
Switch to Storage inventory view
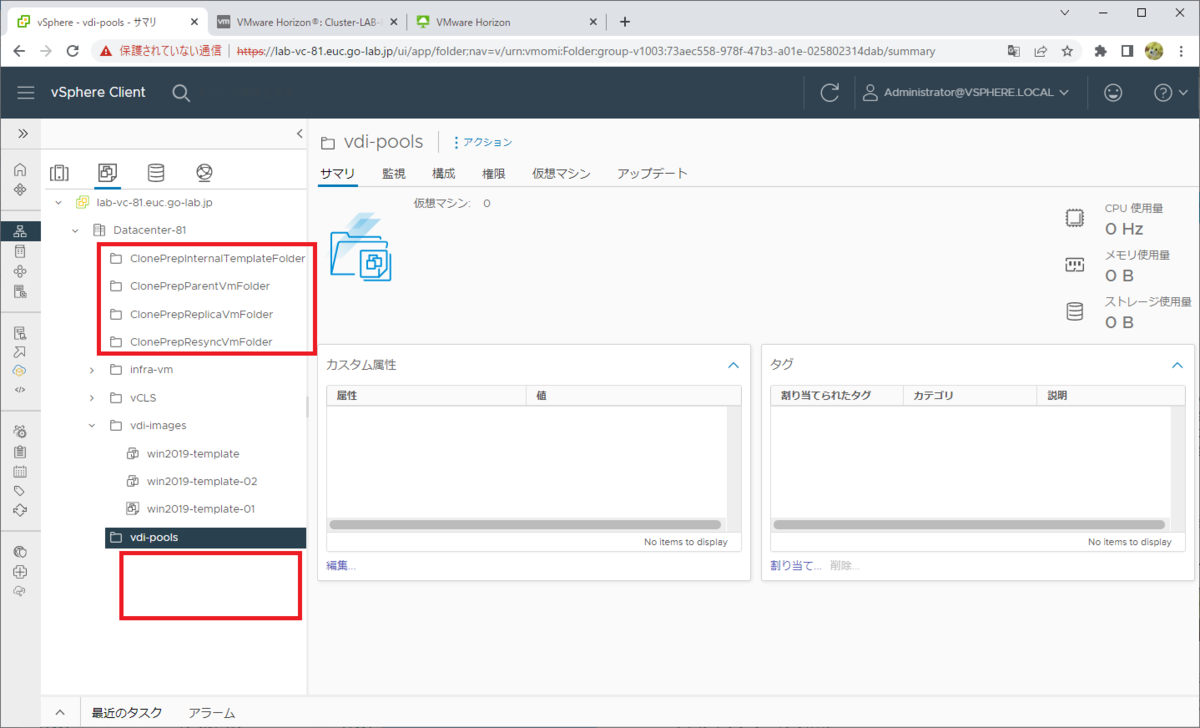click(x=156, y=173)
